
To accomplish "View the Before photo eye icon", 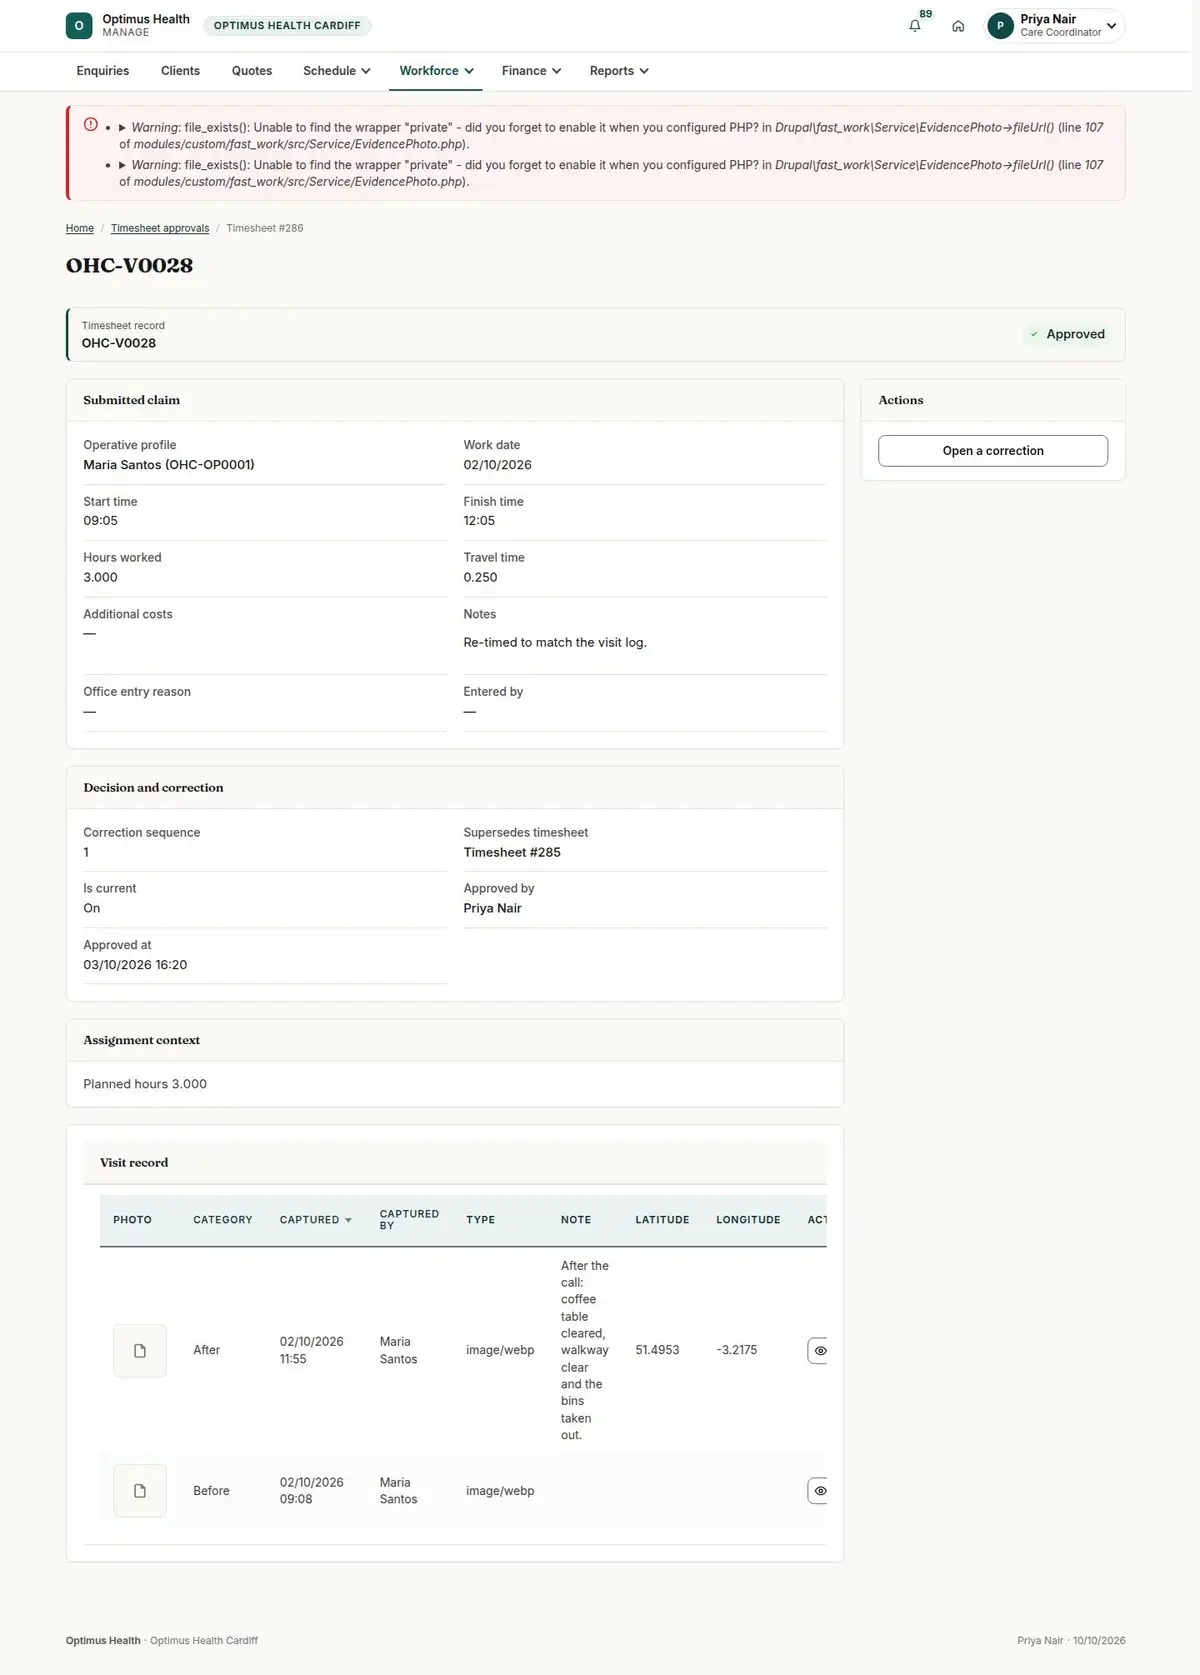I will coord(819,1491).
